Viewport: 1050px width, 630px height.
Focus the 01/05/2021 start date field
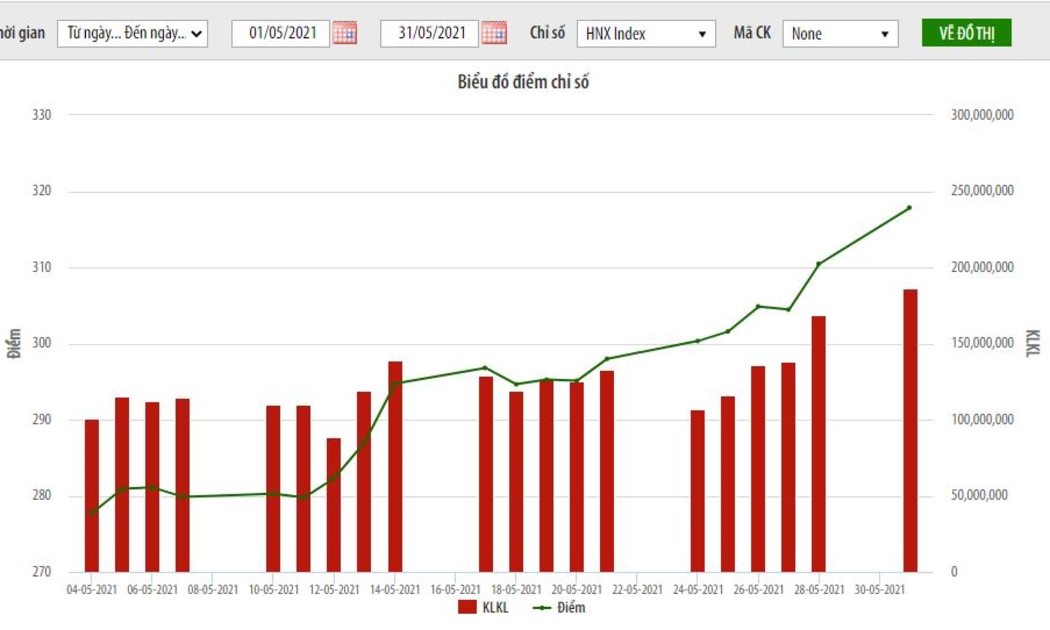click(281, 33)
